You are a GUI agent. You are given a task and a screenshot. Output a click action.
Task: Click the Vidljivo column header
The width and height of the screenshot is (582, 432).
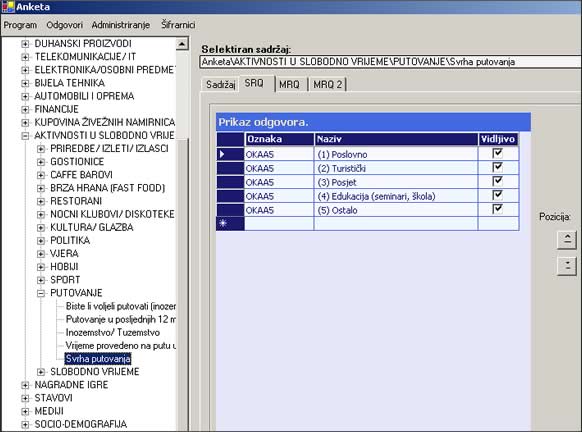click(x=498, y=139)
